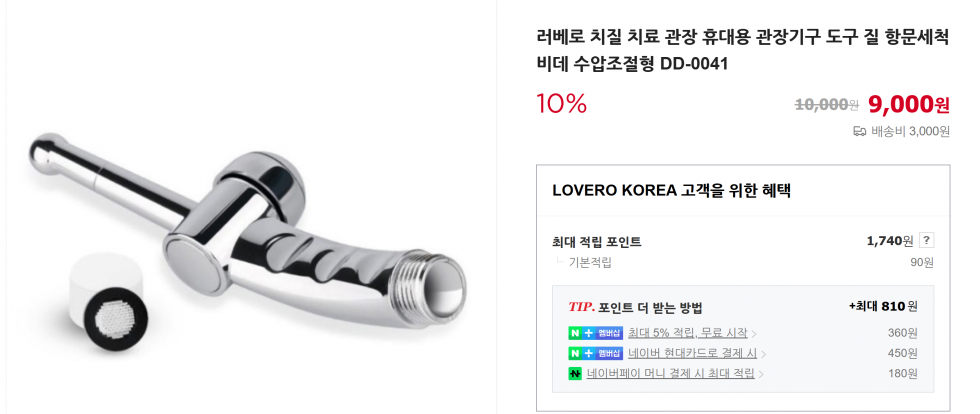Click the green Naver Pay icon beside 네이버페이 머니
980x414 pixels.
point(575,373)
